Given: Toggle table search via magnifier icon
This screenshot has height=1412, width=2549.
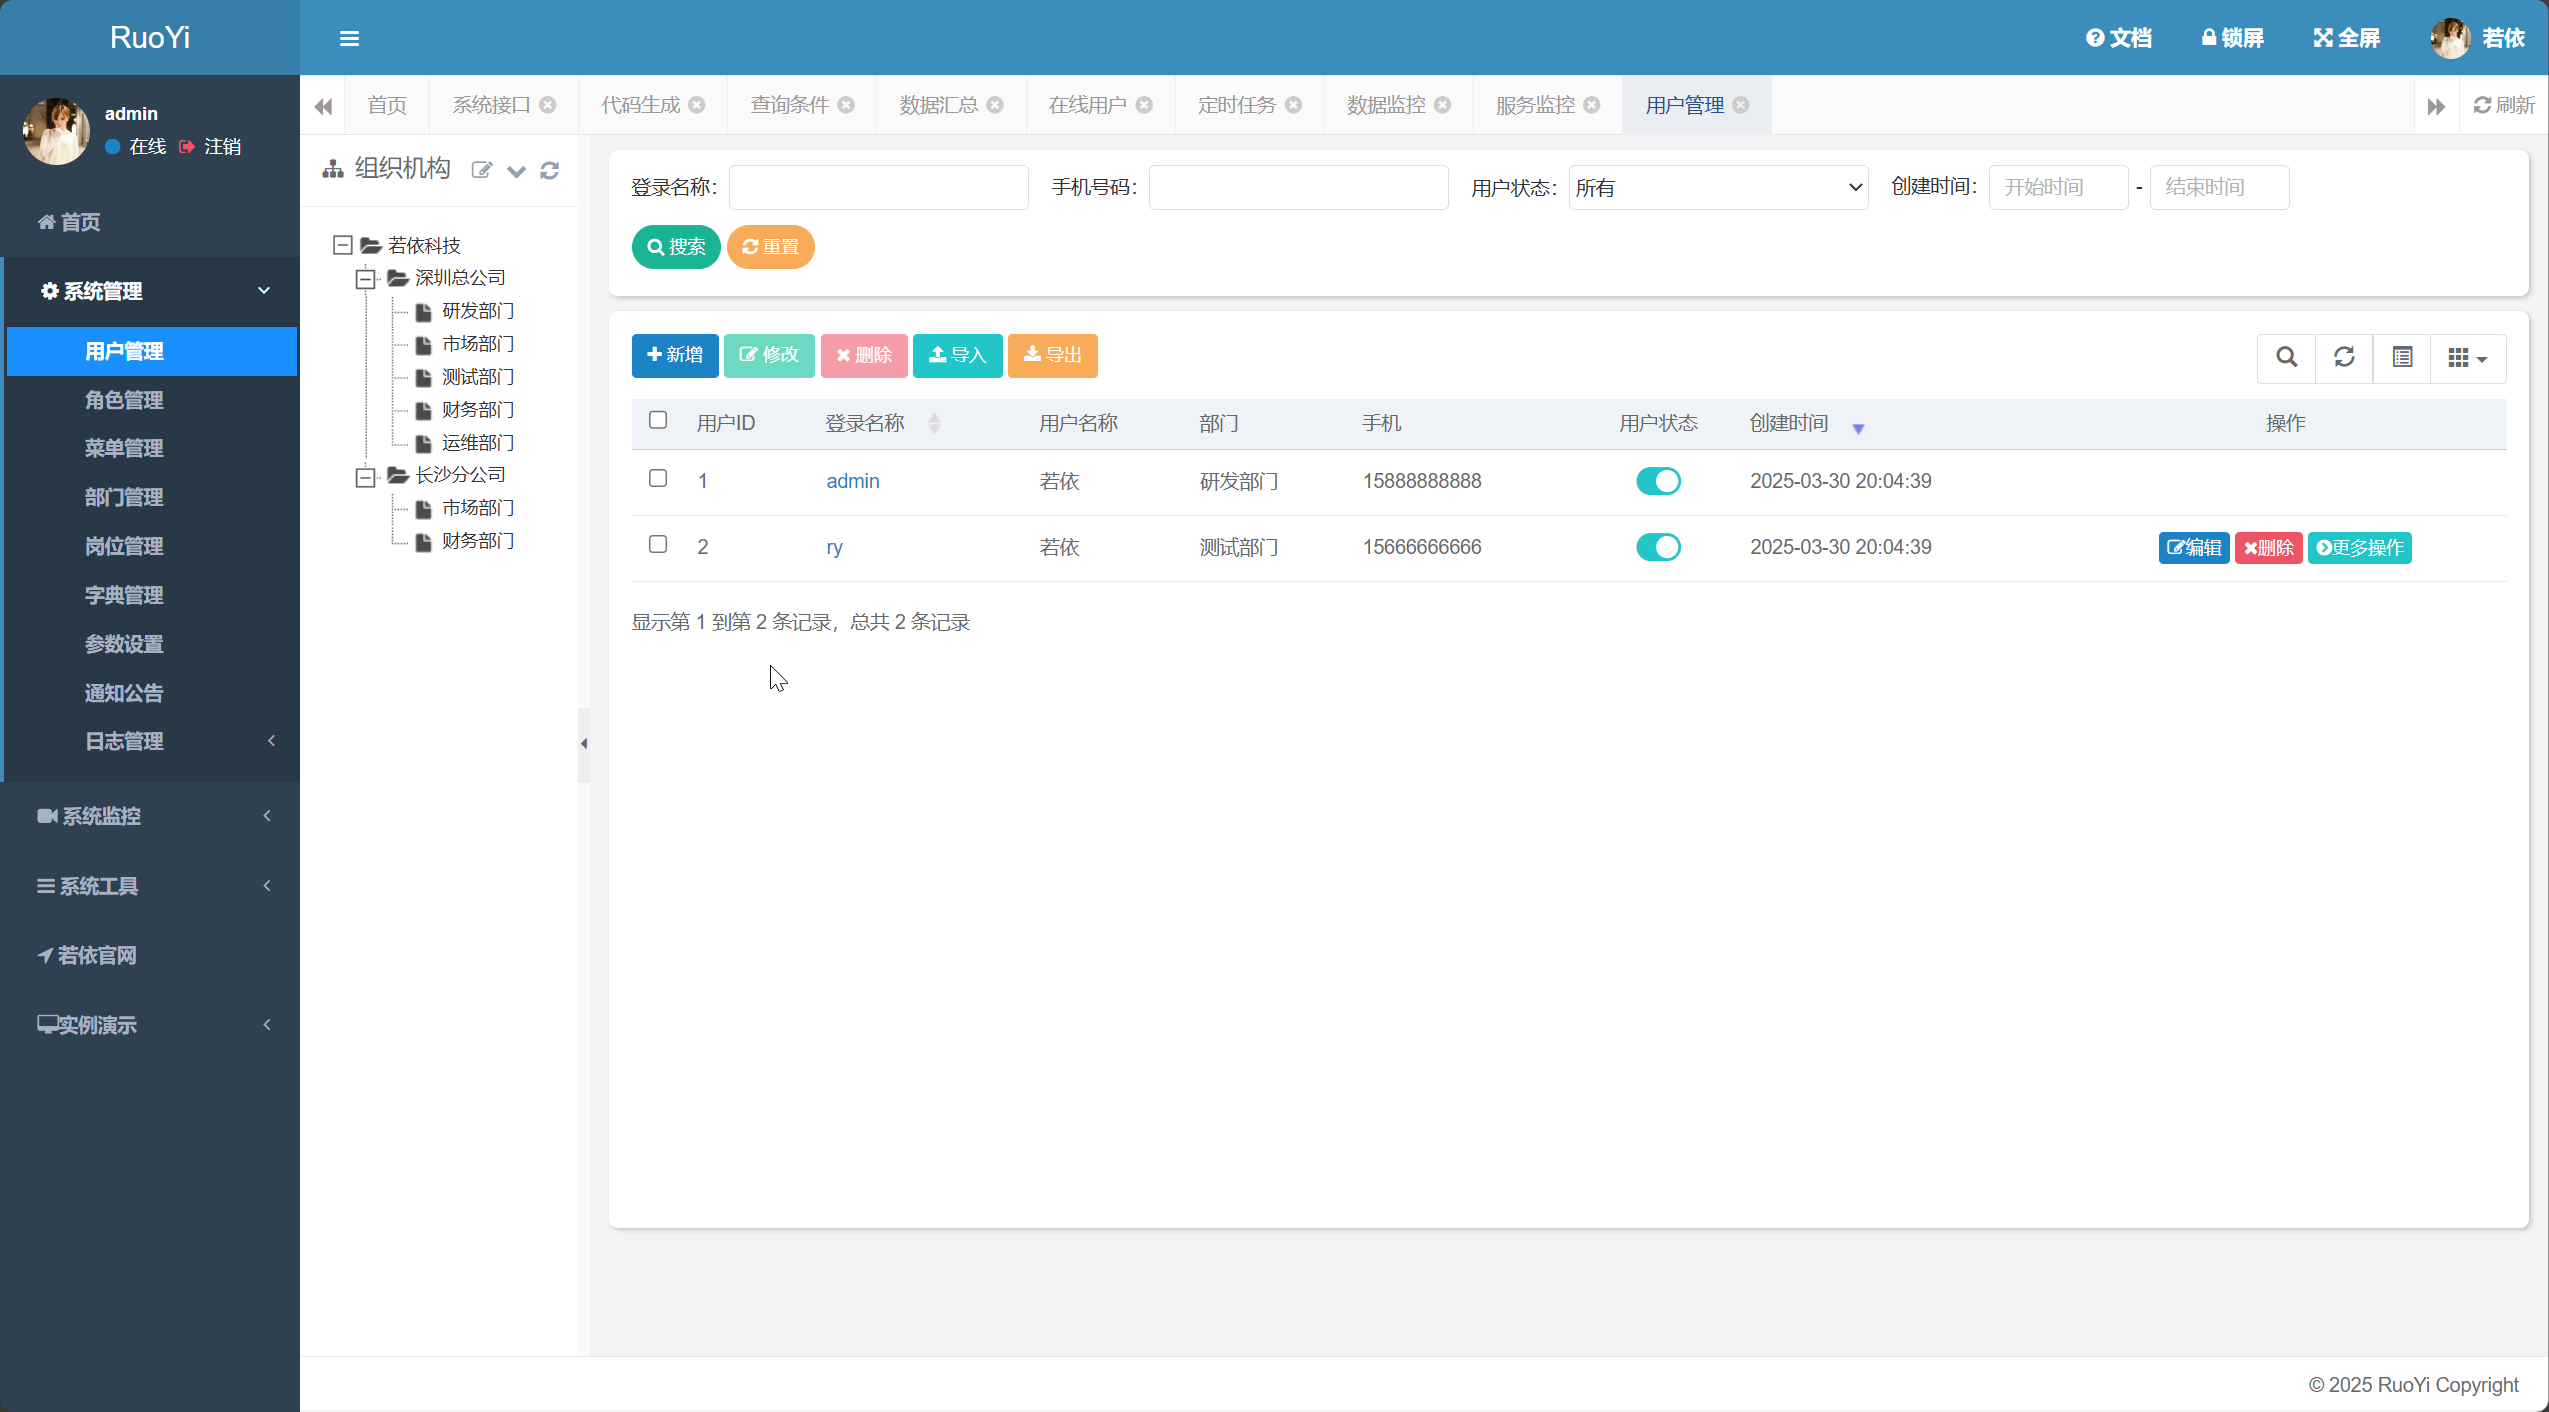Looking at the screenshot, I should tap(2286, 357).
